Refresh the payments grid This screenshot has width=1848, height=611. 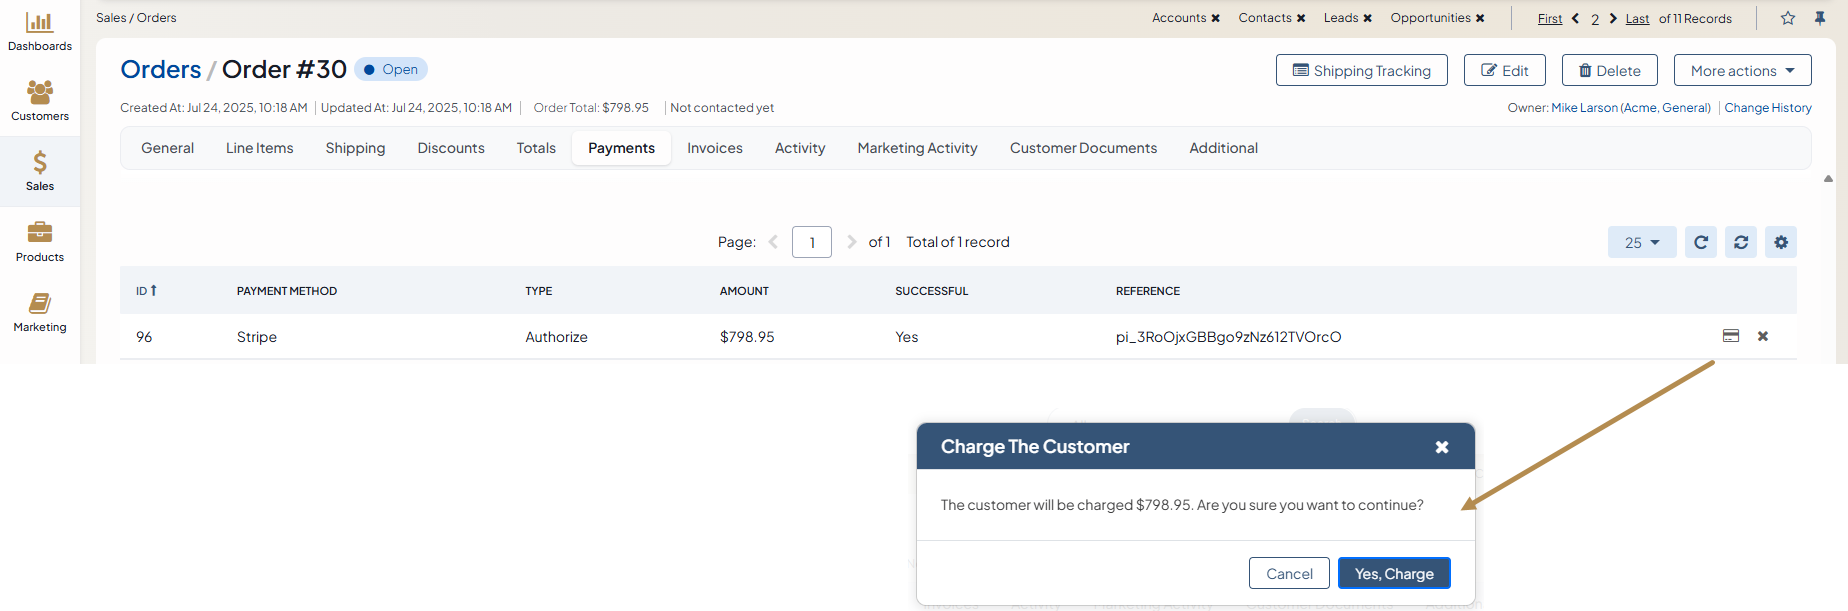pos(1701,242)
